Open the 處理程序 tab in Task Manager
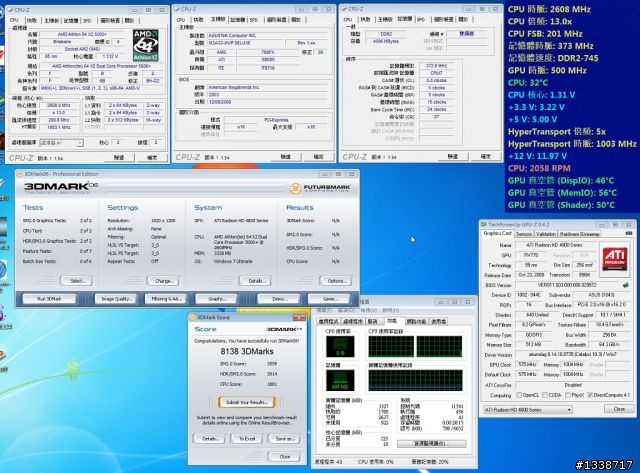This screenshot has height=473, width=640. 353,322
